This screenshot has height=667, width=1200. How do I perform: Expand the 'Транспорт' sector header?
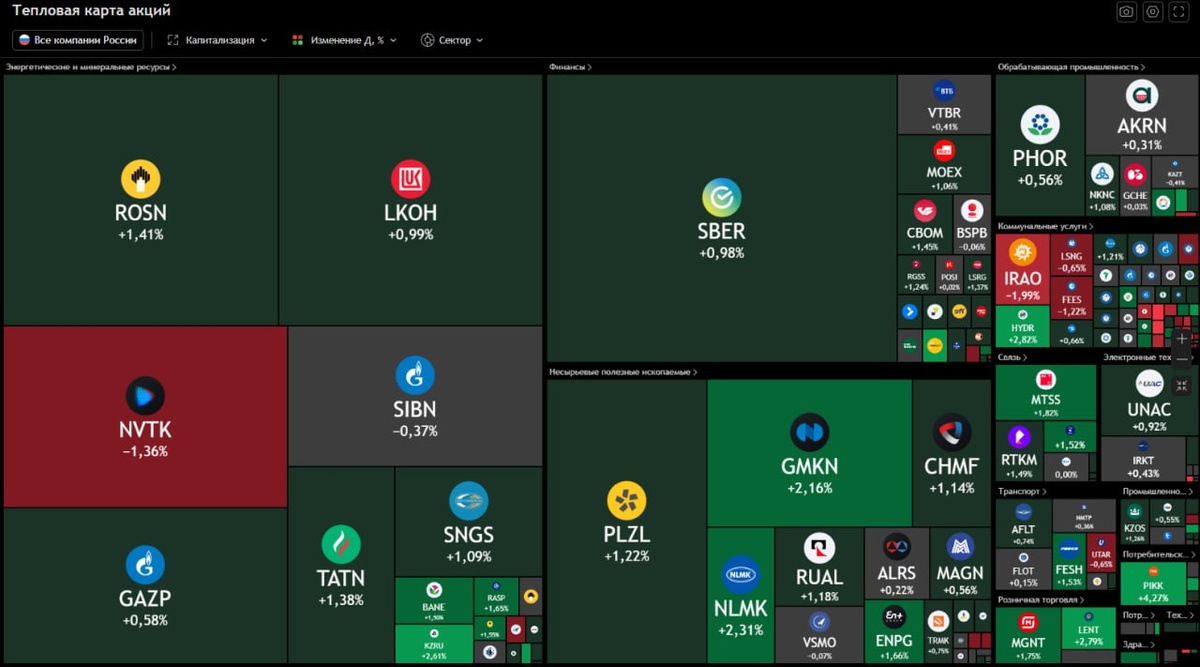(x=1022, y=492)
